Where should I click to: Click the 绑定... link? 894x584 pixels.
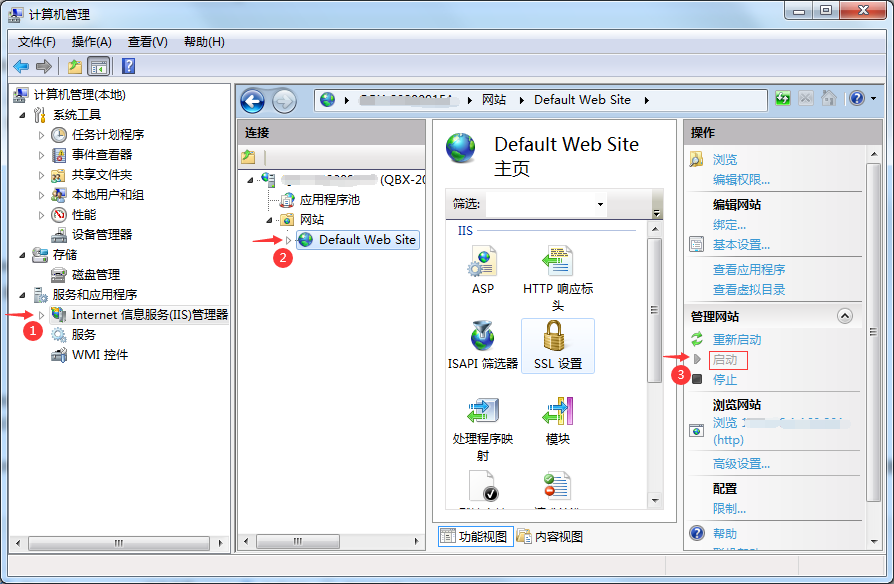coord(729,225)
